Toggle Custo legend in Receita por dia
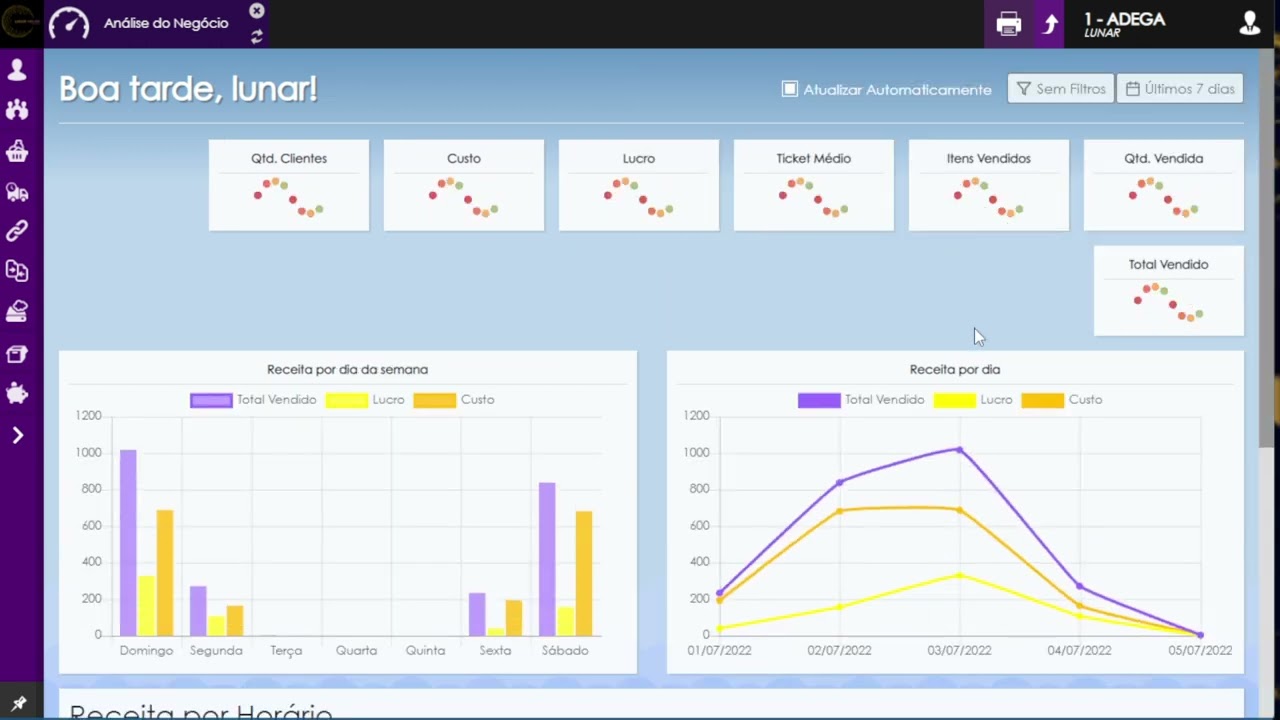The height and width of the screenshot is (720, 1280). pos(1062,400)
